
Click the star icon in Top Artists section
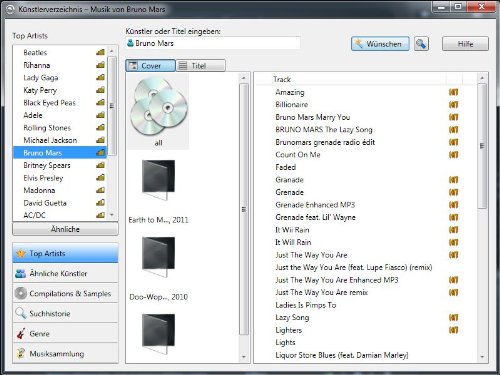point(21,253)
